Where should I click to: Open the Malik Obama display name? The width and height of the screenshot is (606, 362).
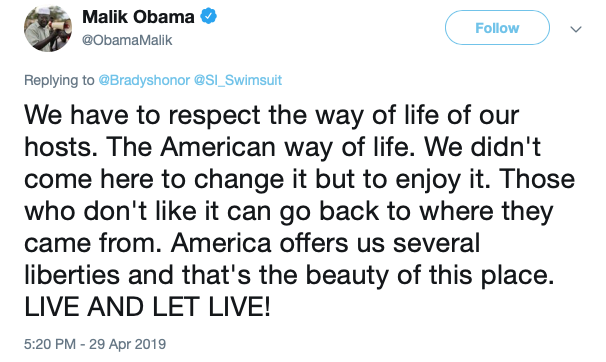[x=138, y=17]
